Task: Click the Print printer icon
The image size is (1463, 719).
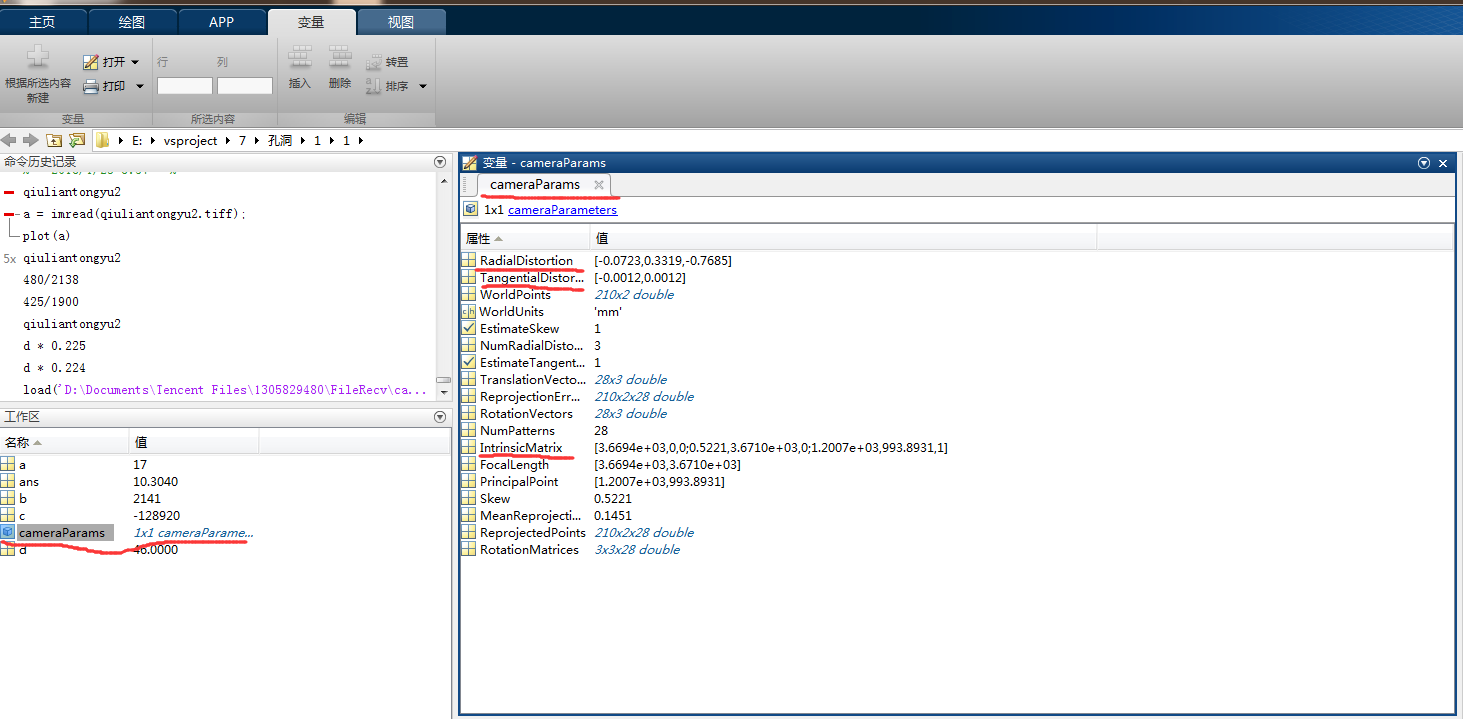Action: click(91, 86)
